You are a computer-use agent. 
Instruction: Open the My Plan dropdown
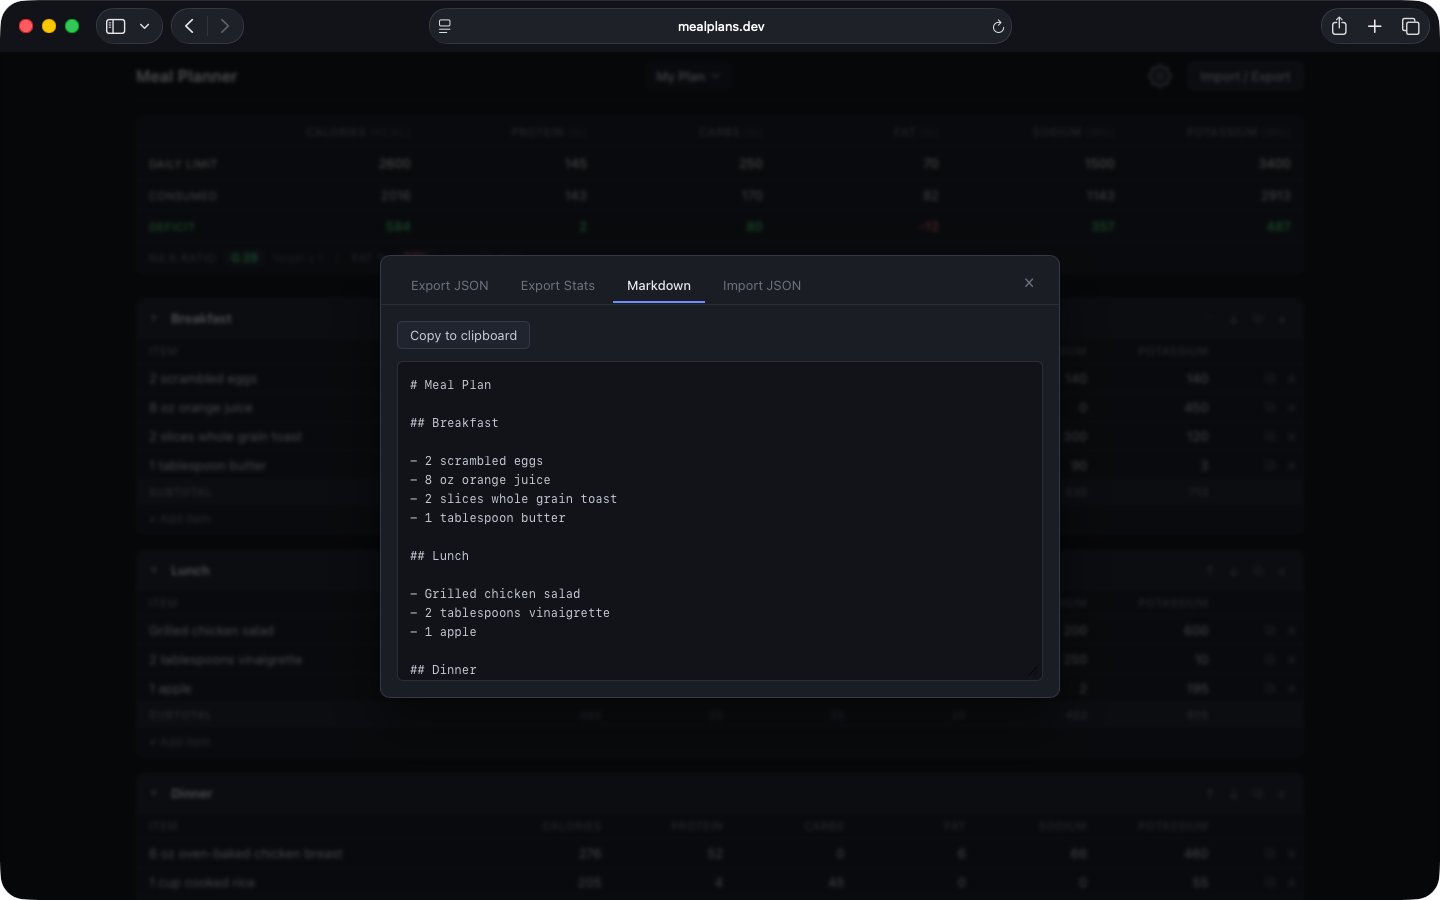tap(688, 76)
